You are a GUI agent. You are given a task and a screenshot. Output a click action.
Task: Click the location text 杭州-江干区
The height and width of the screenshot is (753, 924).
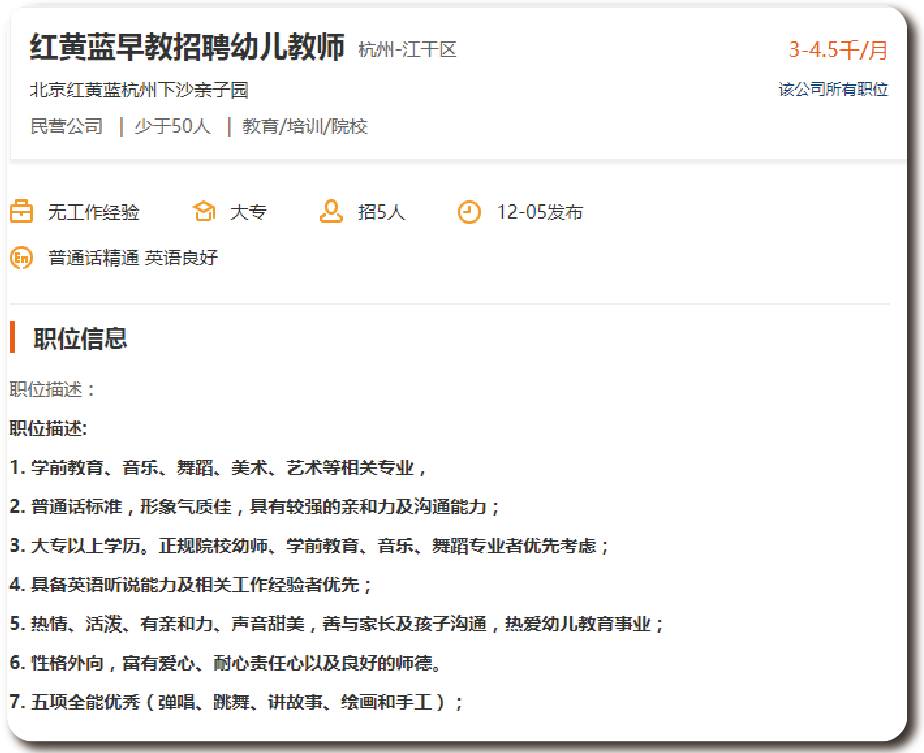[408, 49]
